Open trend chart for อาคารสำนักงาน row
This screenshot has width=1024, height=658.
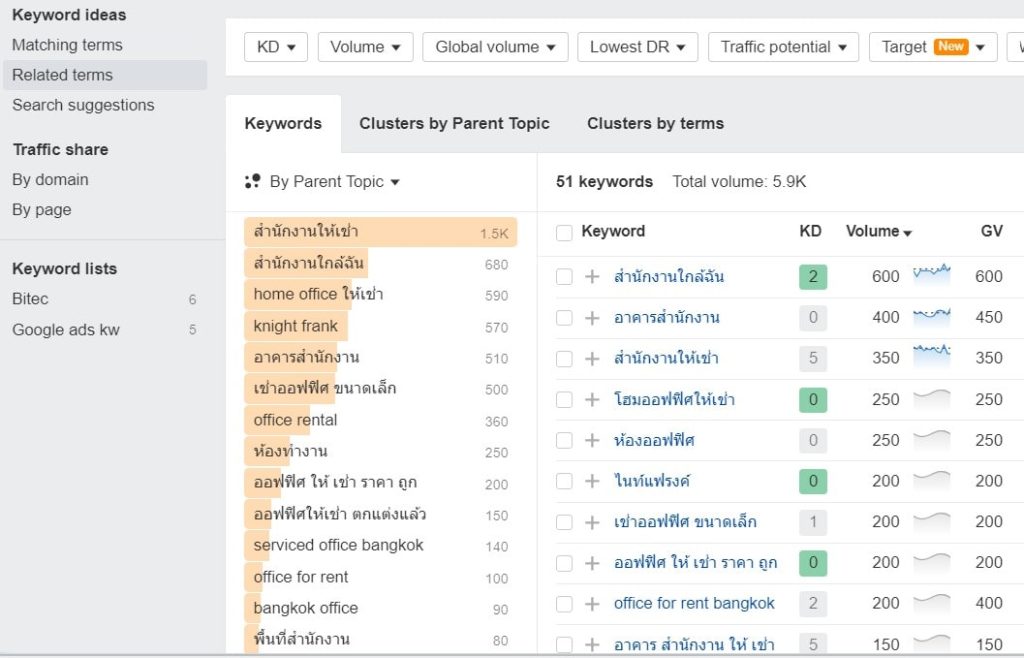coord(931,317)
